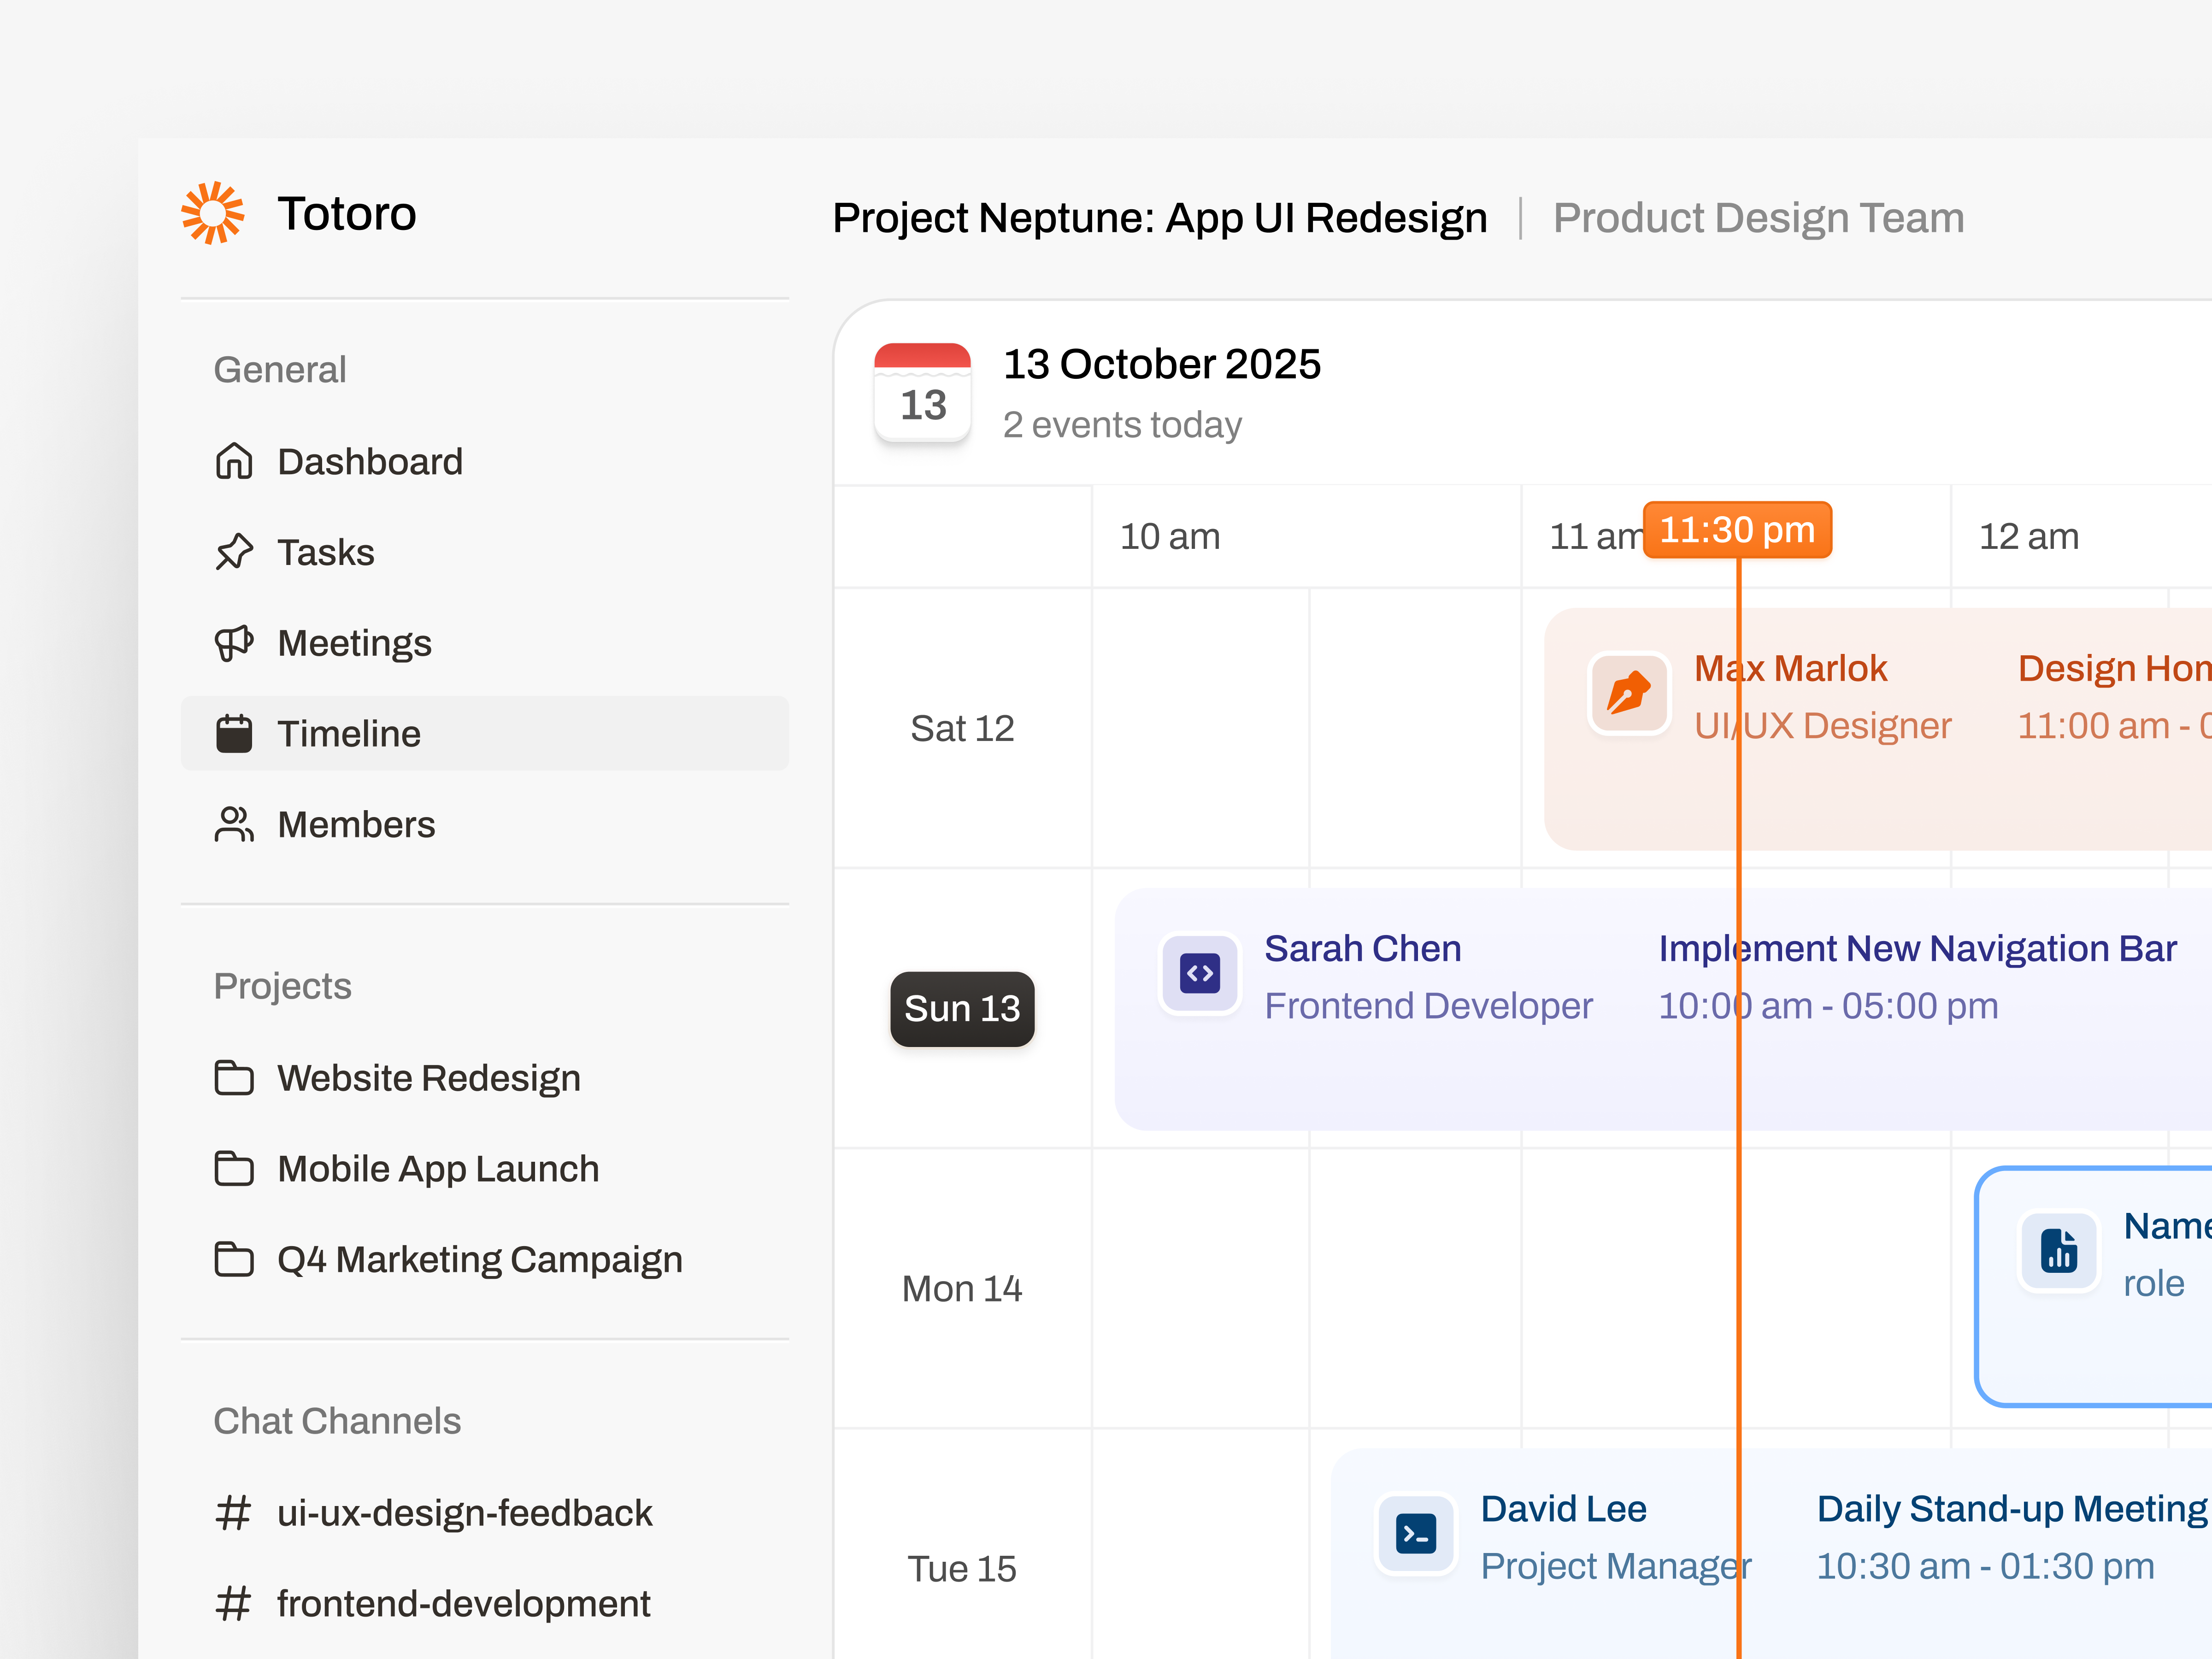Open the ui-ux-design-feedback channel

tap(485, 1512)
